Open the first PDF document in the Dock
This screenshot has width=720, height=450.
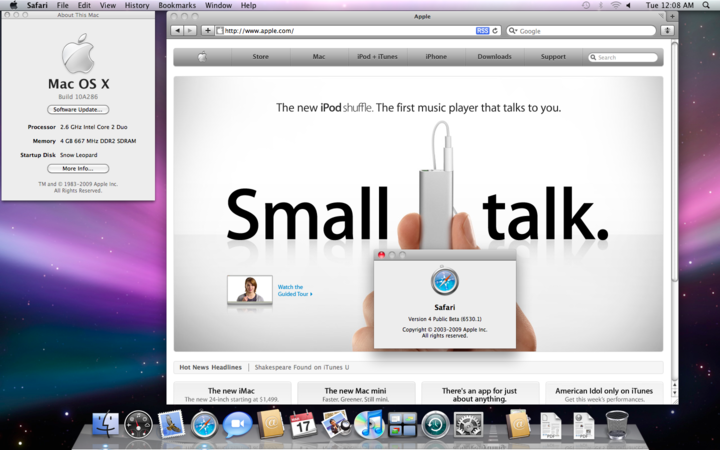click(551, 425)
